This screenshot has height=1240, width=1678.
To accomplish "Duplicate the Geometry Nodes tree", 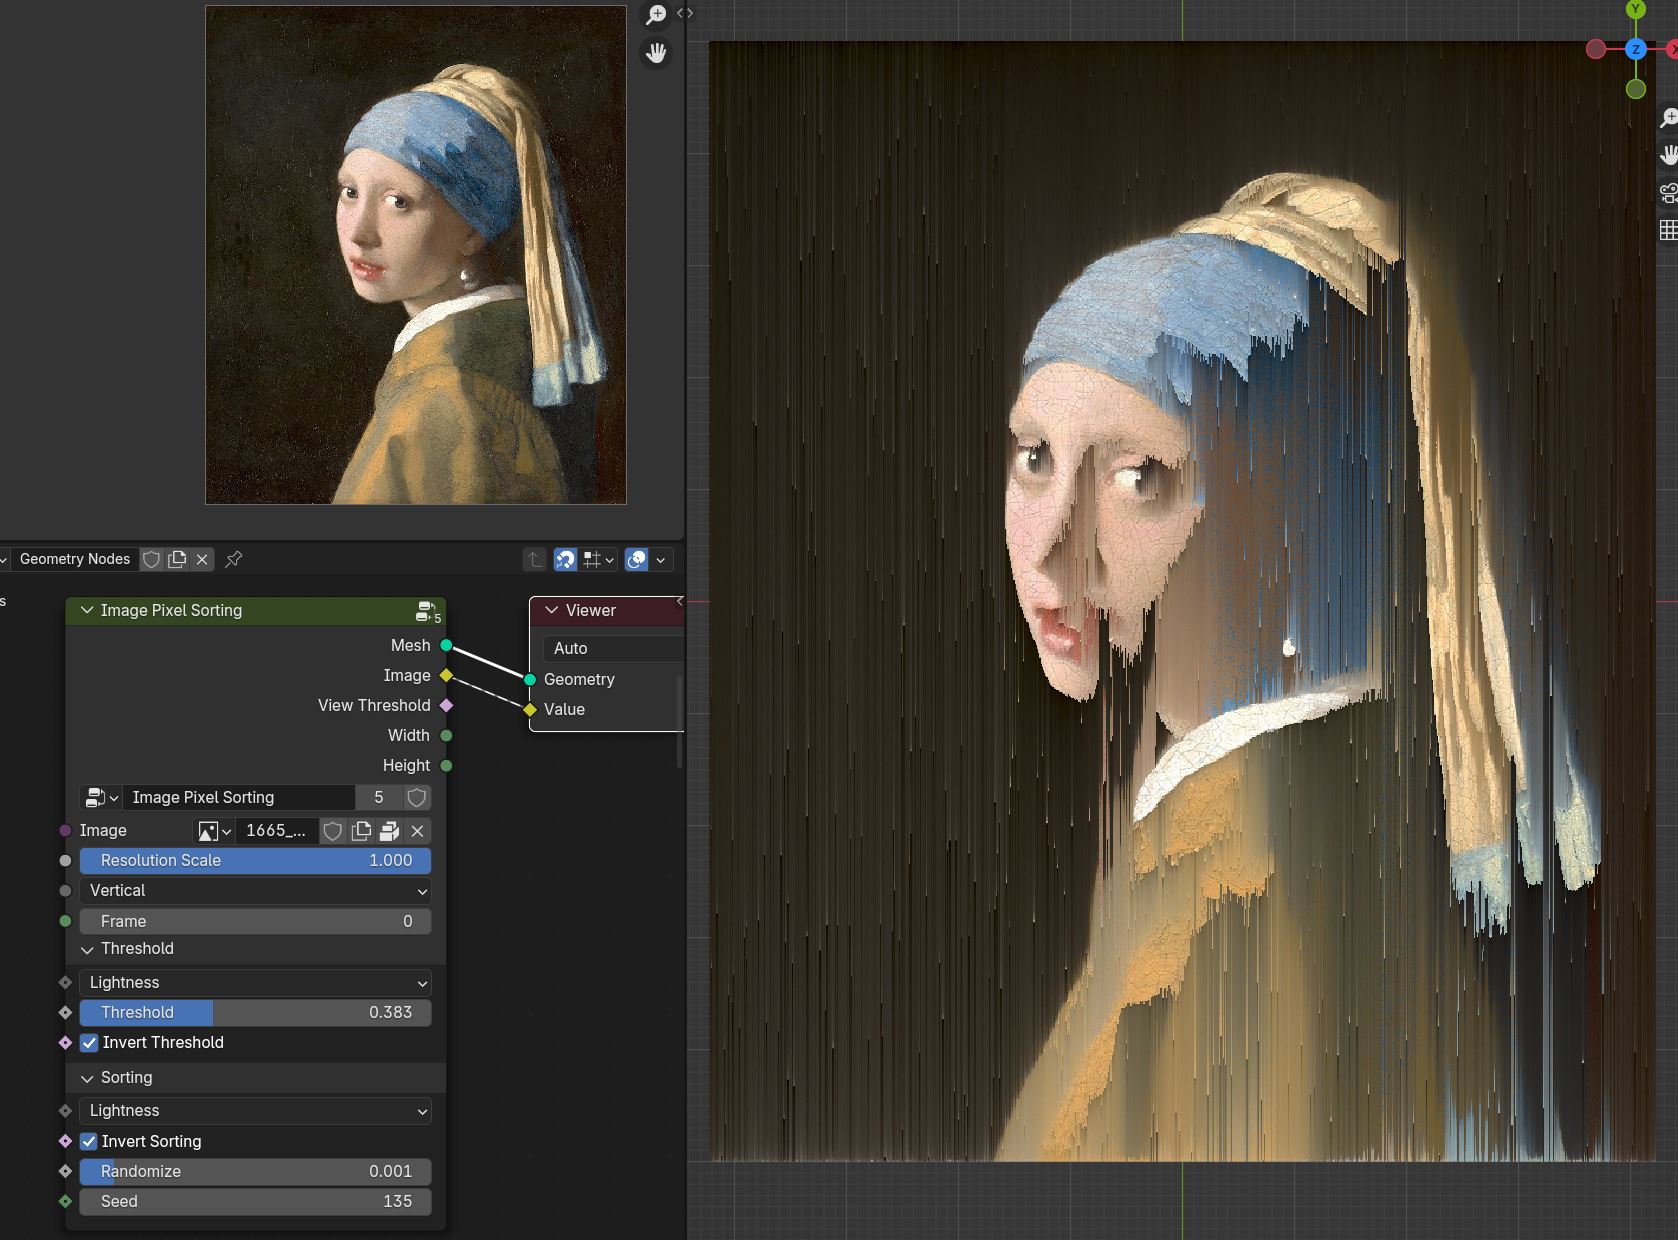I will [x=177, y=559].
